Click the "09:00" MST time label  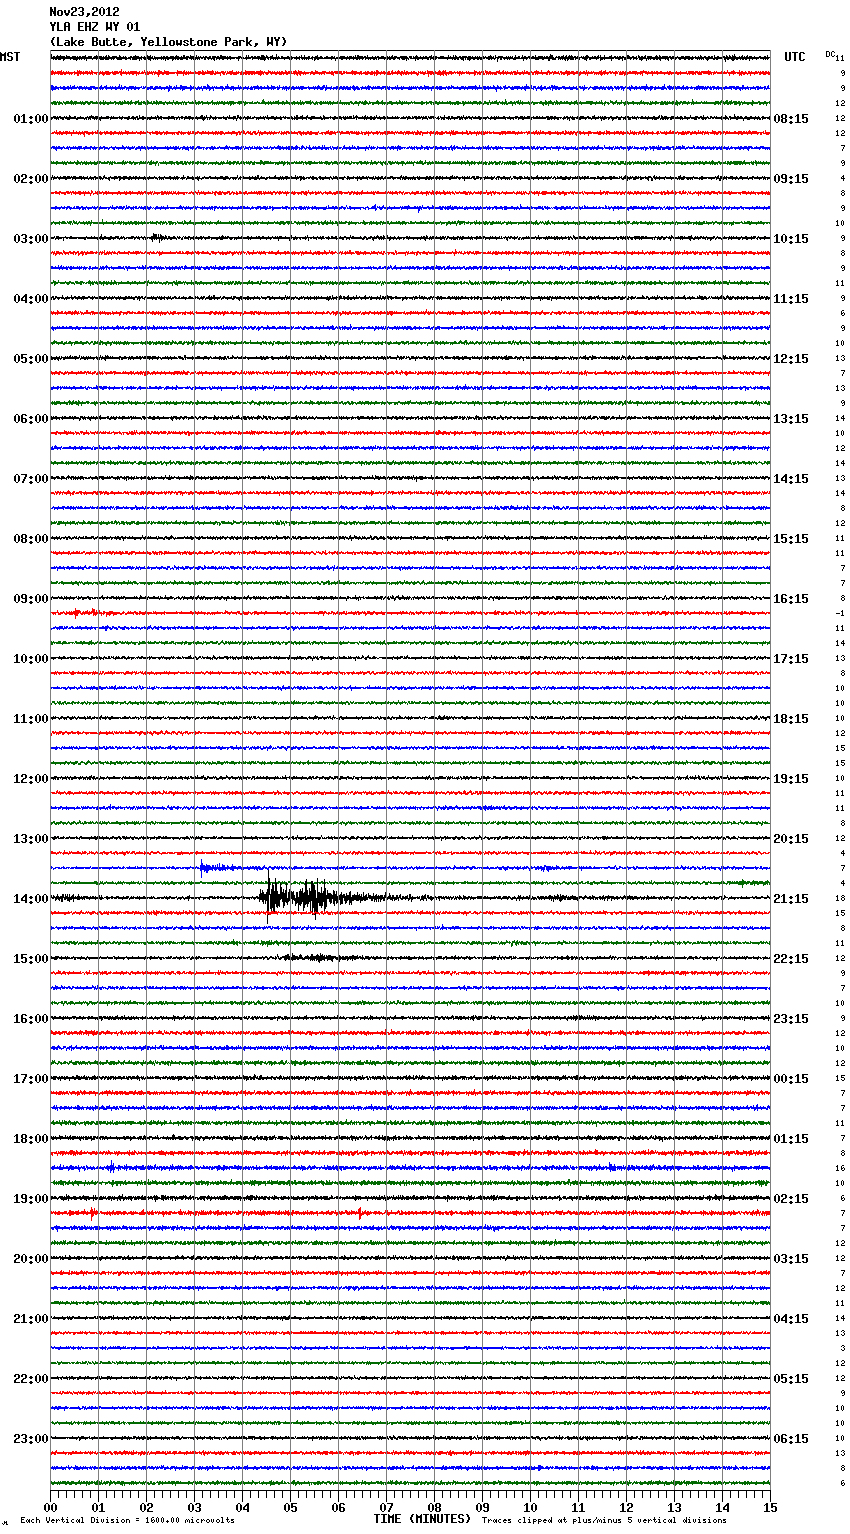coord(30,599)
